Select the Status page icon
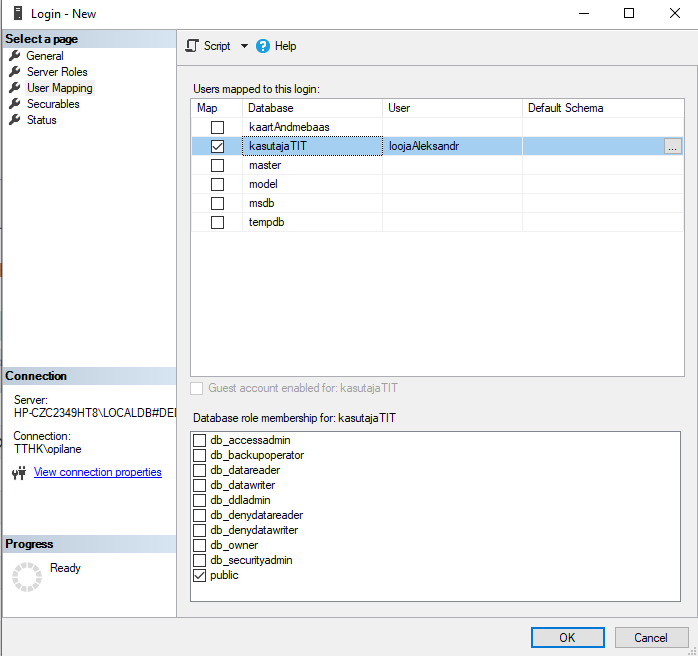 coord(15,120)
